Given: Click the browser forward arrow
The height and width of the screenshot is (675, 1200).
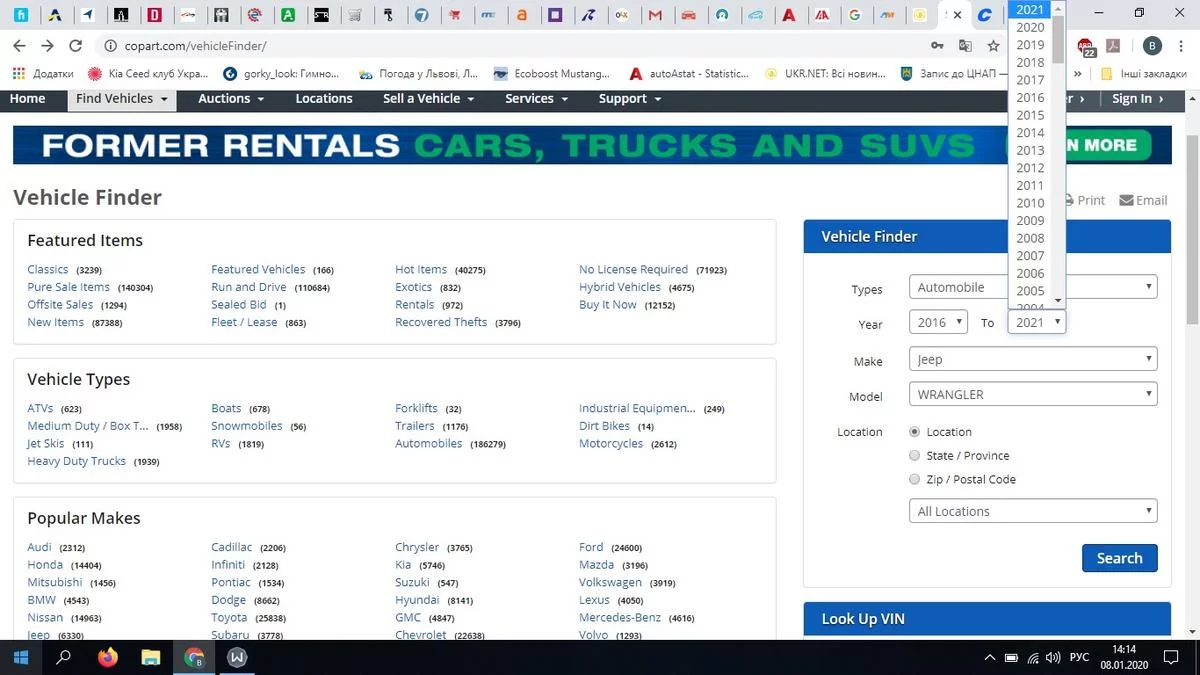Looking at the screenshot, I should coord(47,46).
